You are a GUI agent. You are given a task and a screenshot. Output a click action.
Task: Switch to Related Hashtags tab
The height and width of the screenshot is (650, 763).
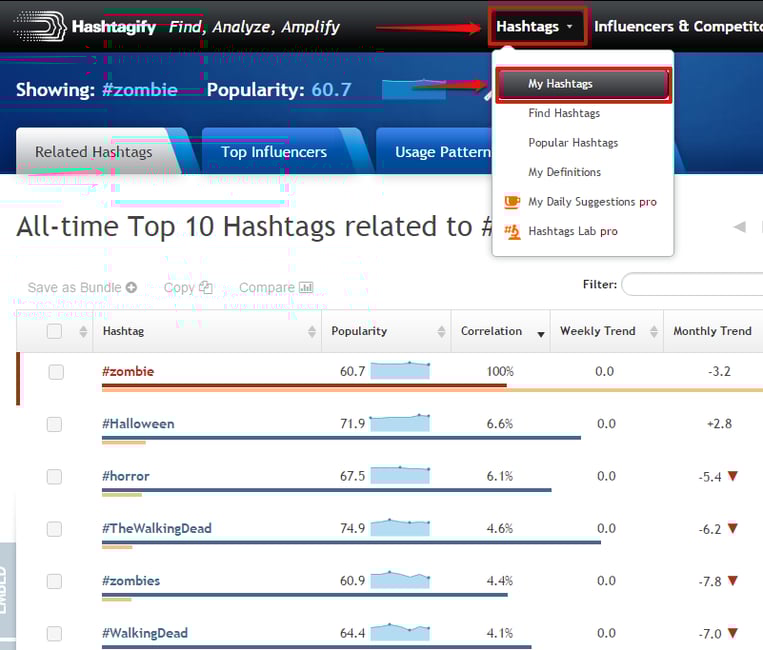93,152
